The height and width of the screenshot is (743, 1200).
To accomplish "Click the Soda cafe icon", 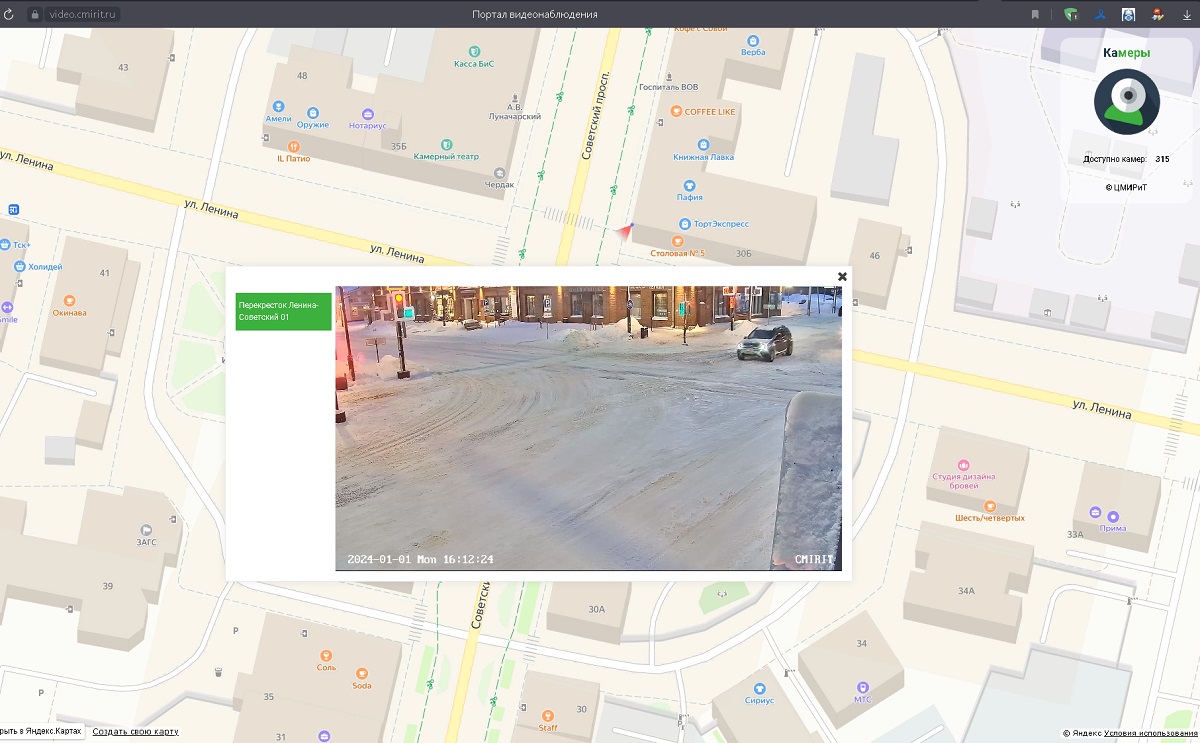I will tap(361, 674).
